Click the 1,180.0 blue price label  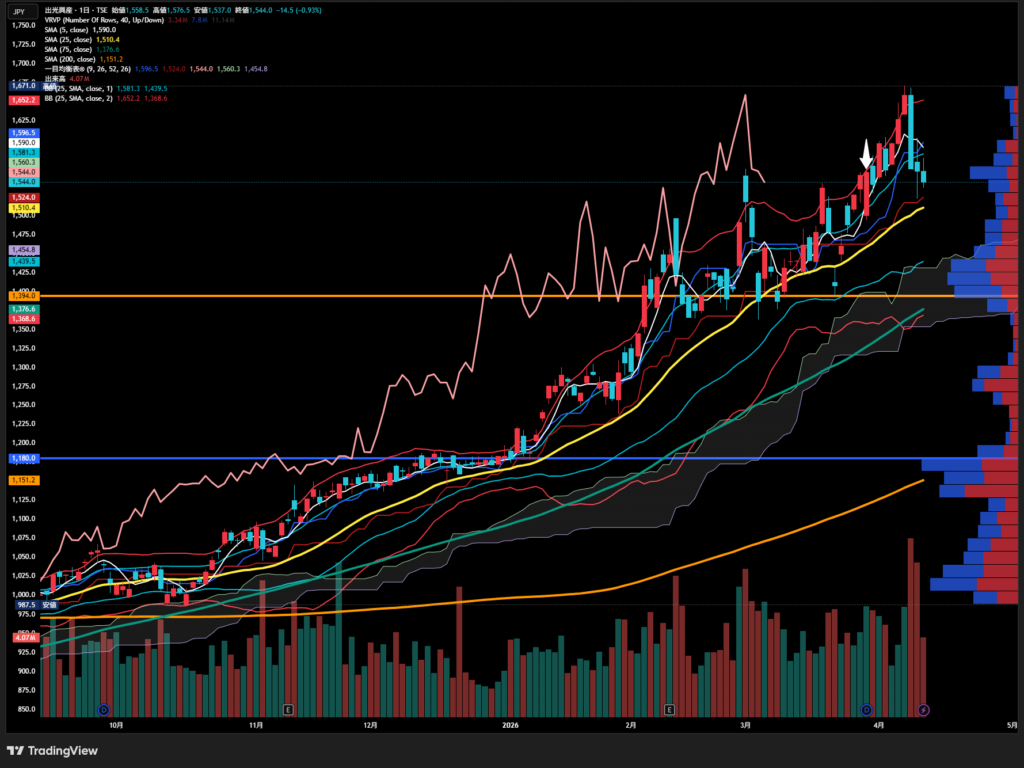[22, 458]
